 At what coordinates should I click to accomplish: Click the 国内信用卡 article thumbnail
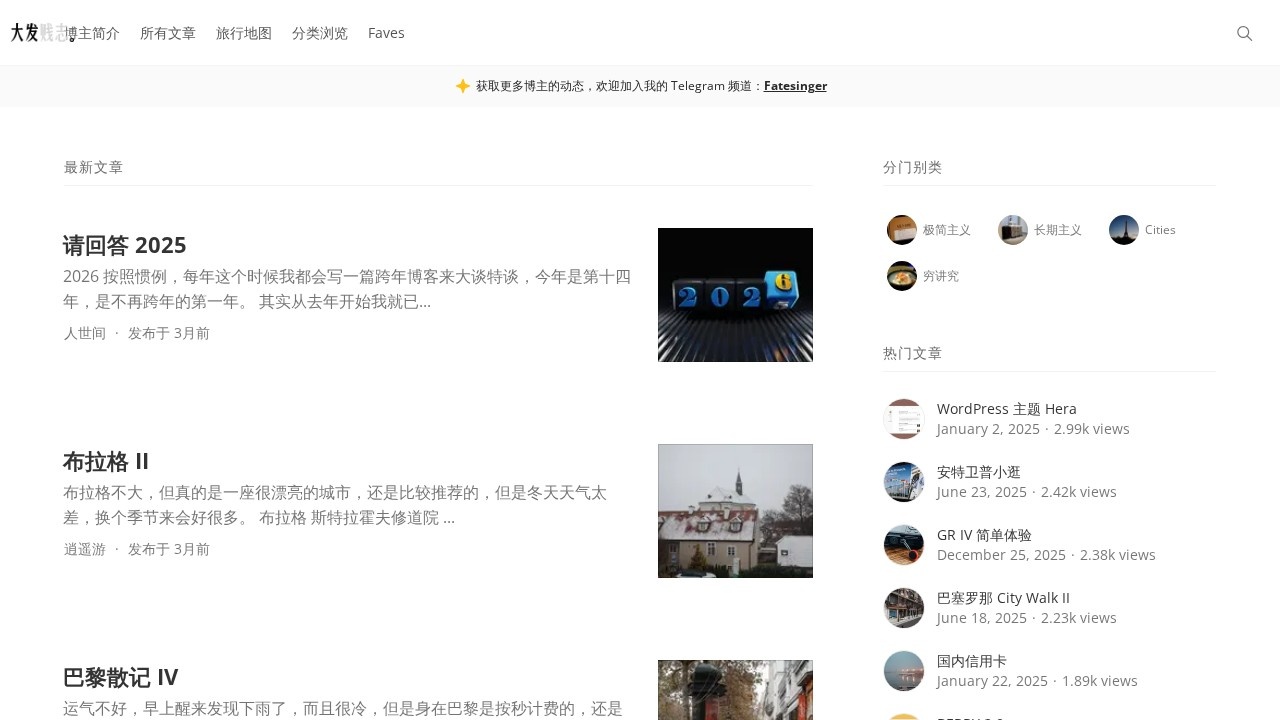[903, 670]
